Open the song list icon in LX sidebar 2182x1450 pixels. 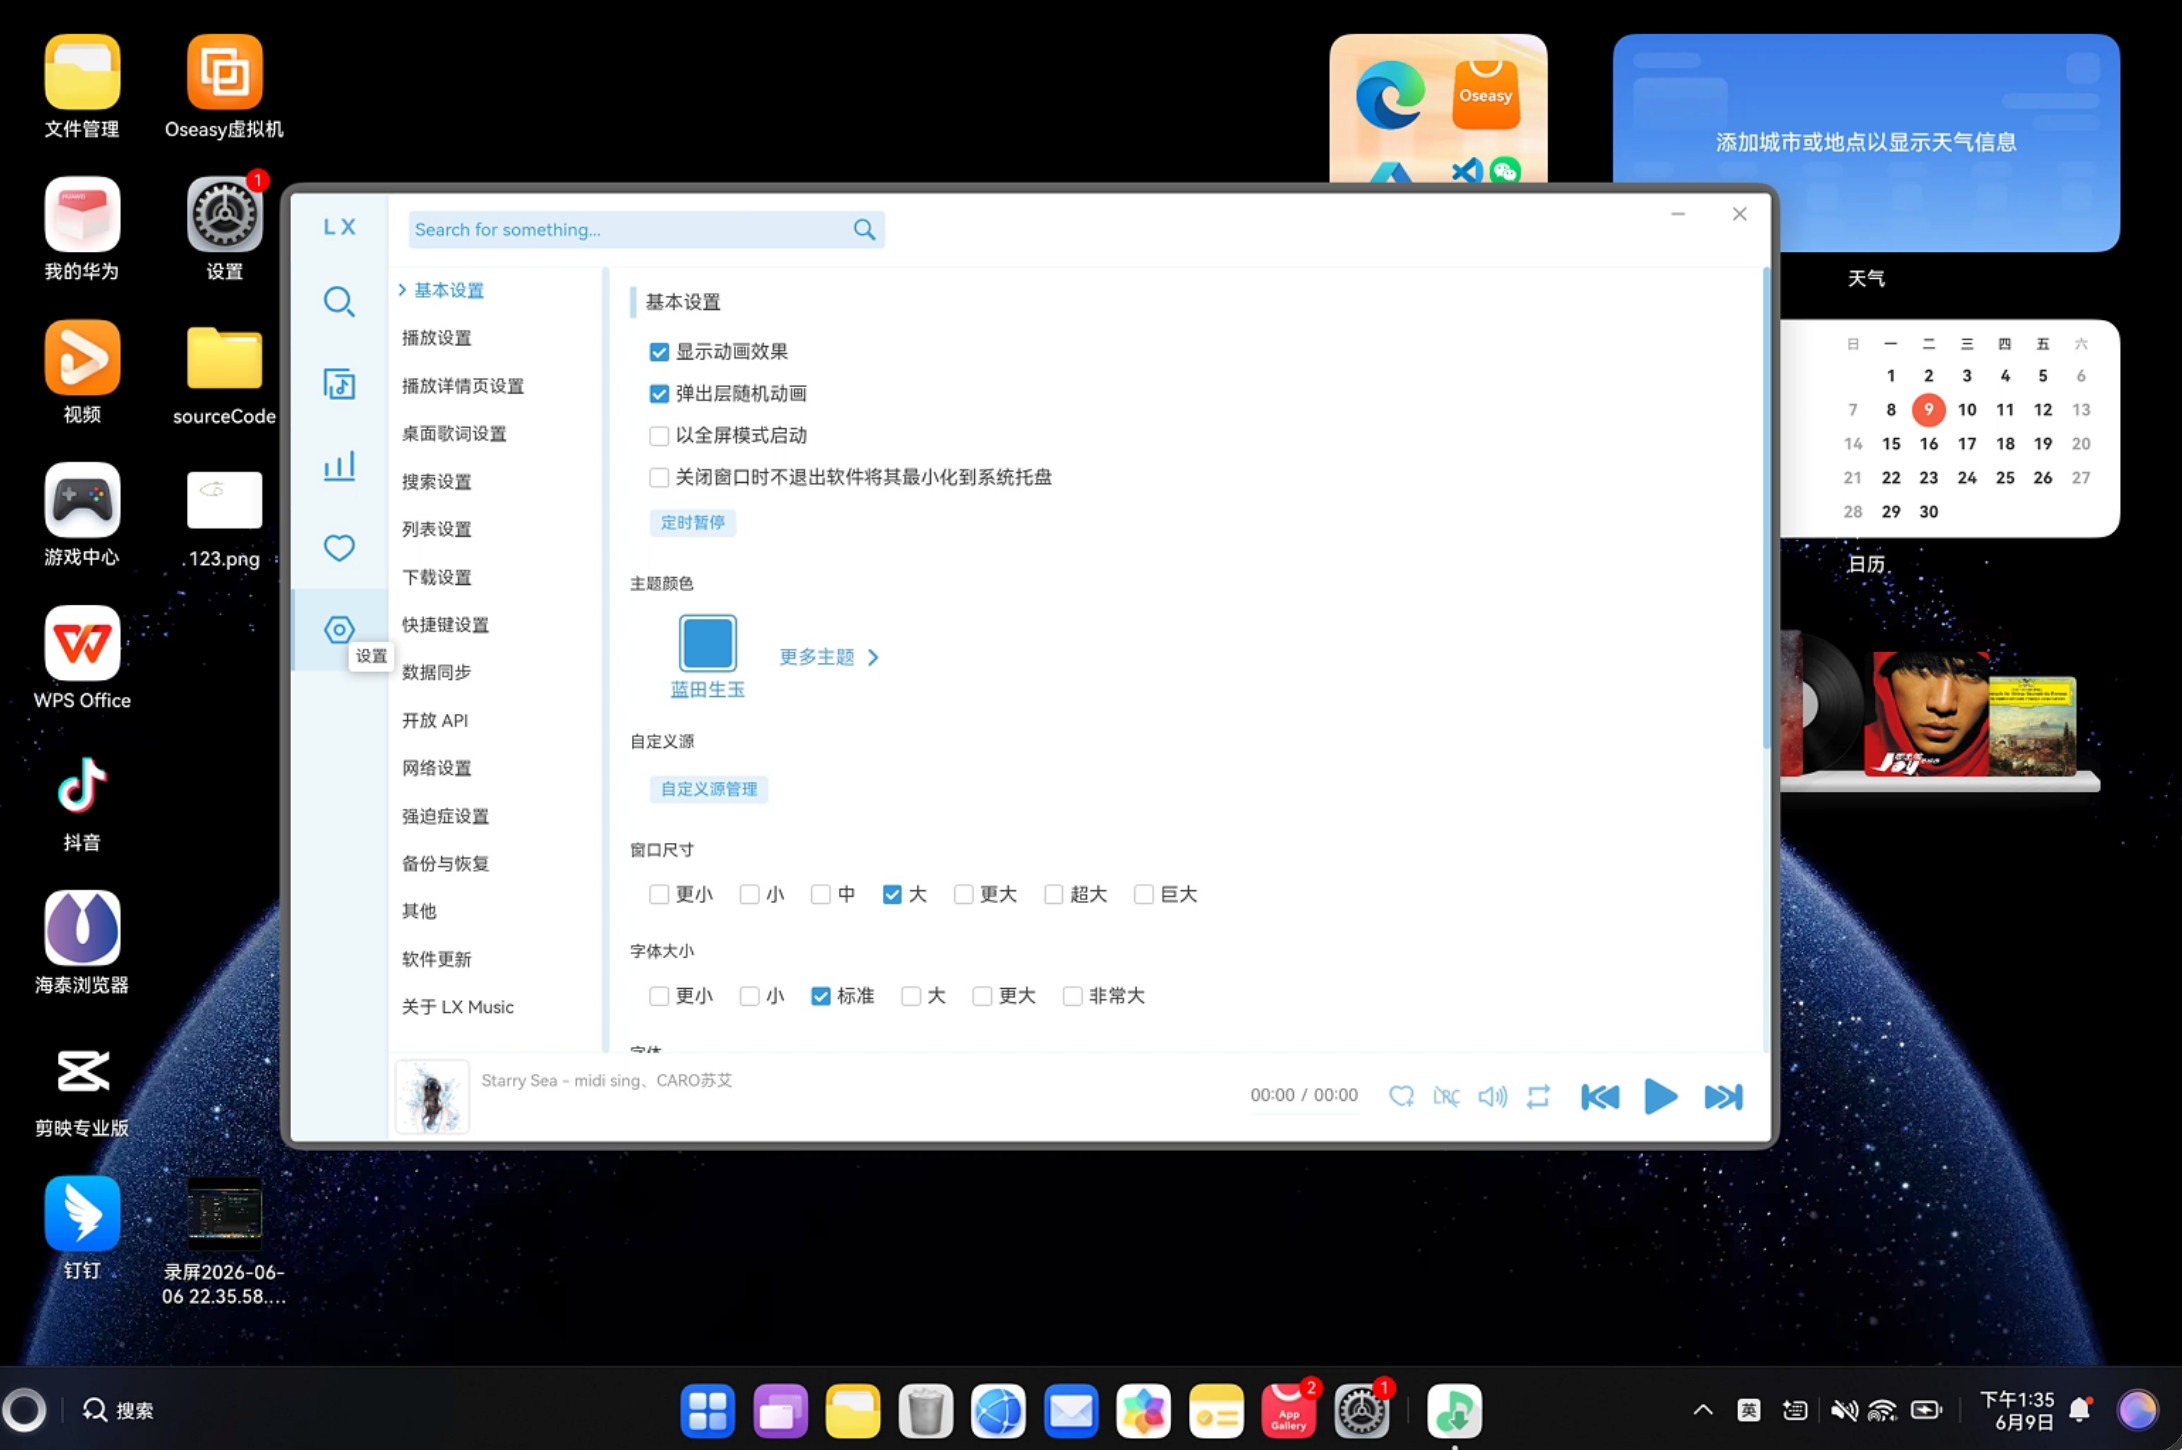pos(339,384)
